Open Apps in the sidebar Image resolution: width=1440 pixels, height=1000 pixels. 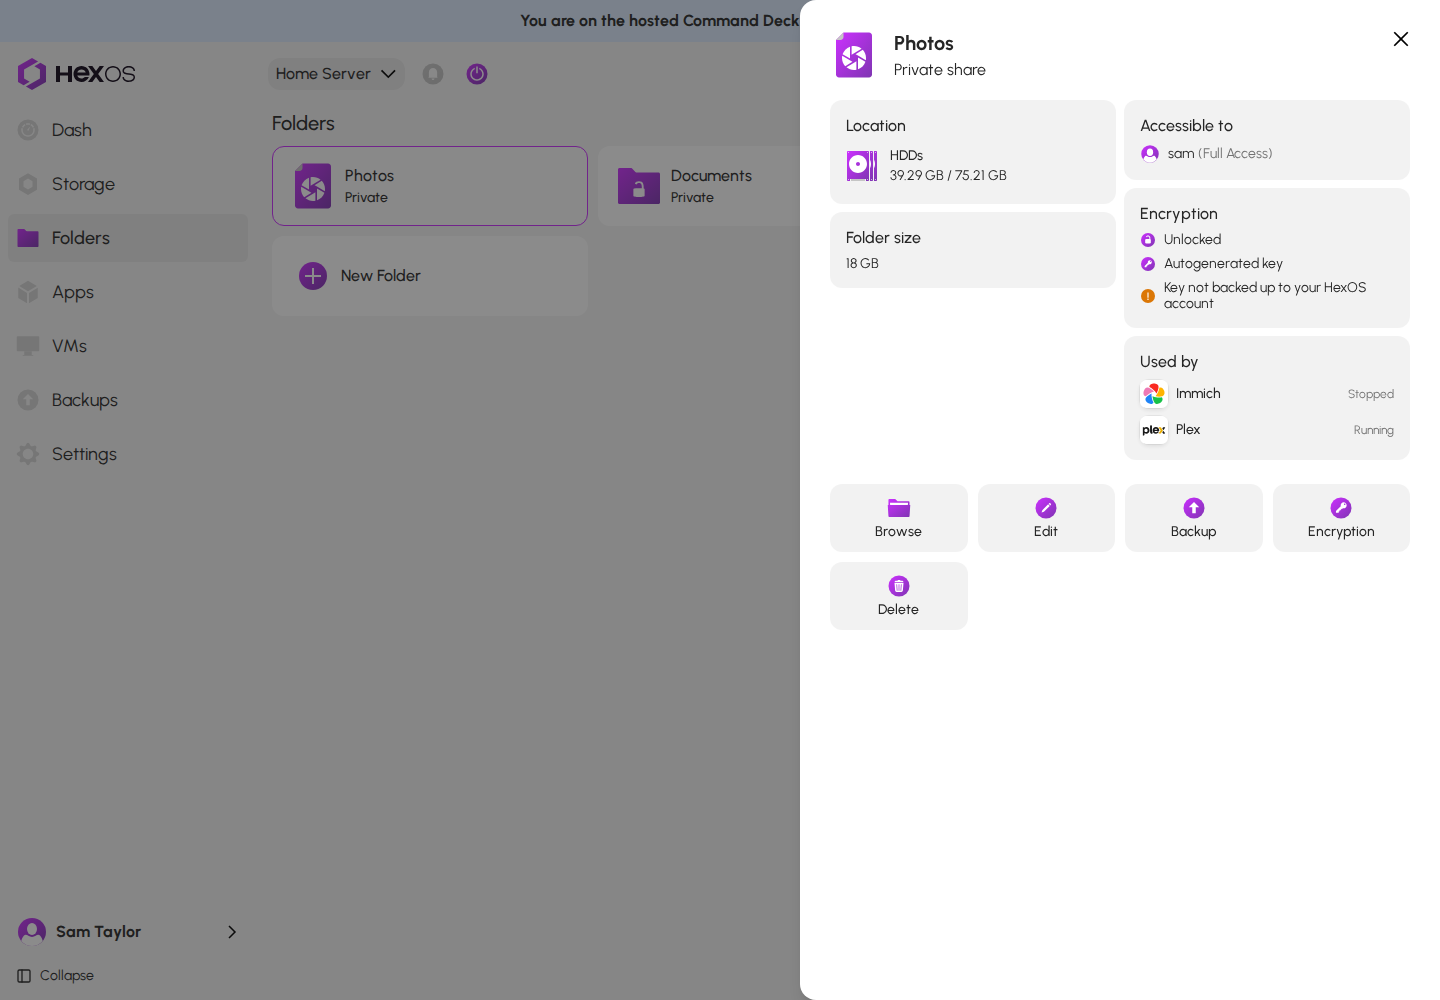[128, 292]
